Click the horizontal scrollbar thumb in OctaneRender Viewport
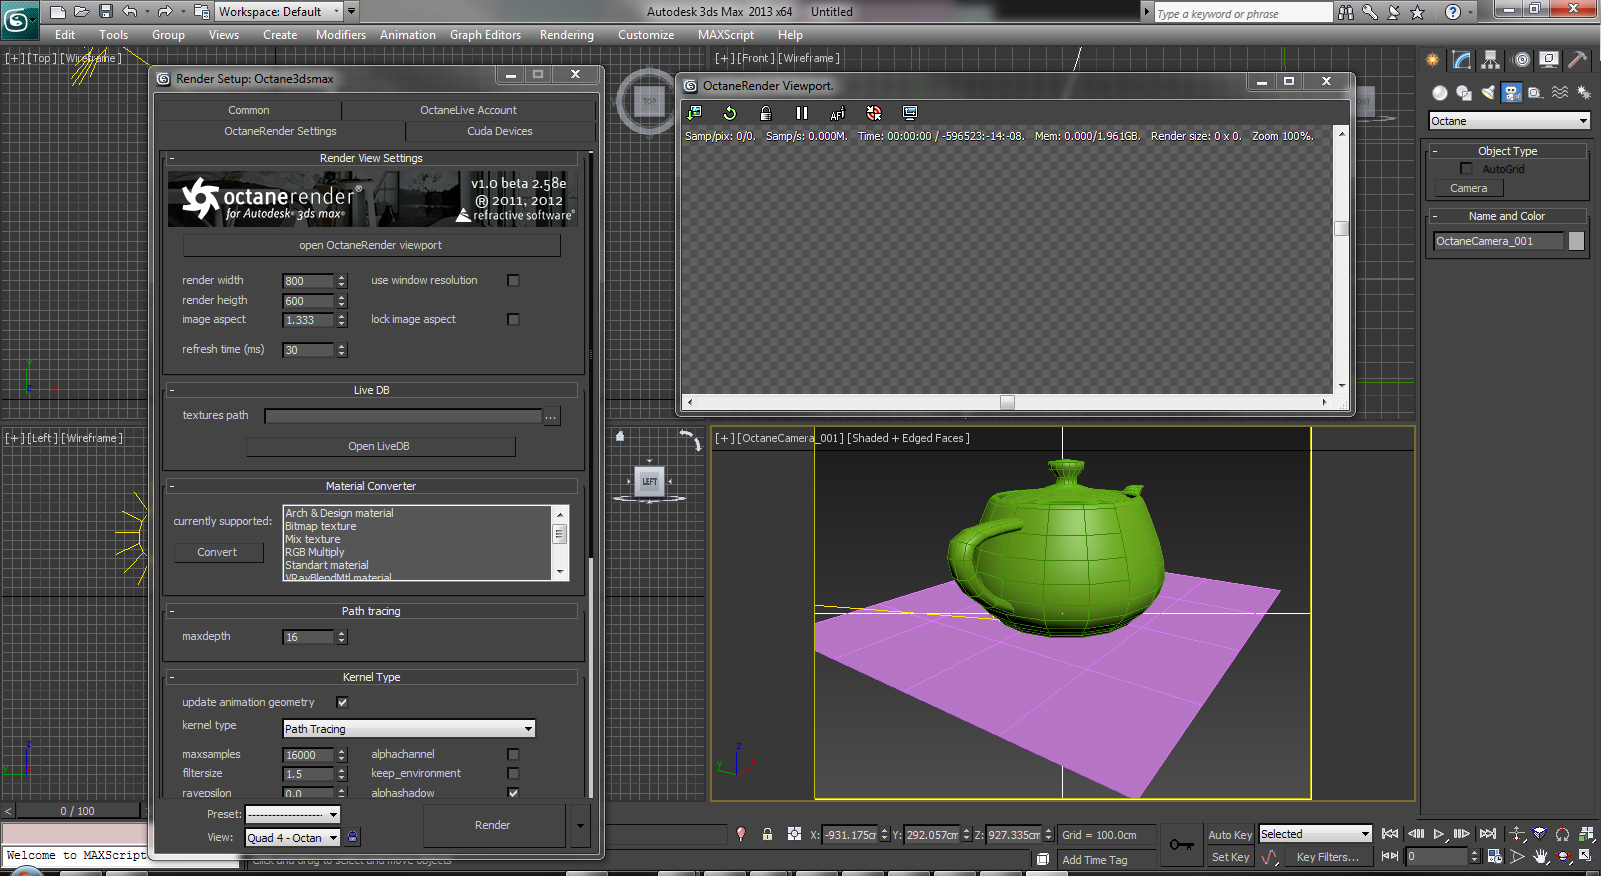This screenshot has width=1601, height=876. coord(1007,402)
